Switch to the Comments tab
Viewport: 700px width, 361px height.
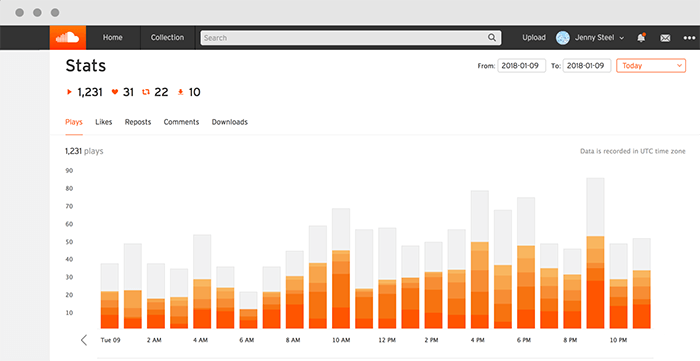click(x=181, y=122)
